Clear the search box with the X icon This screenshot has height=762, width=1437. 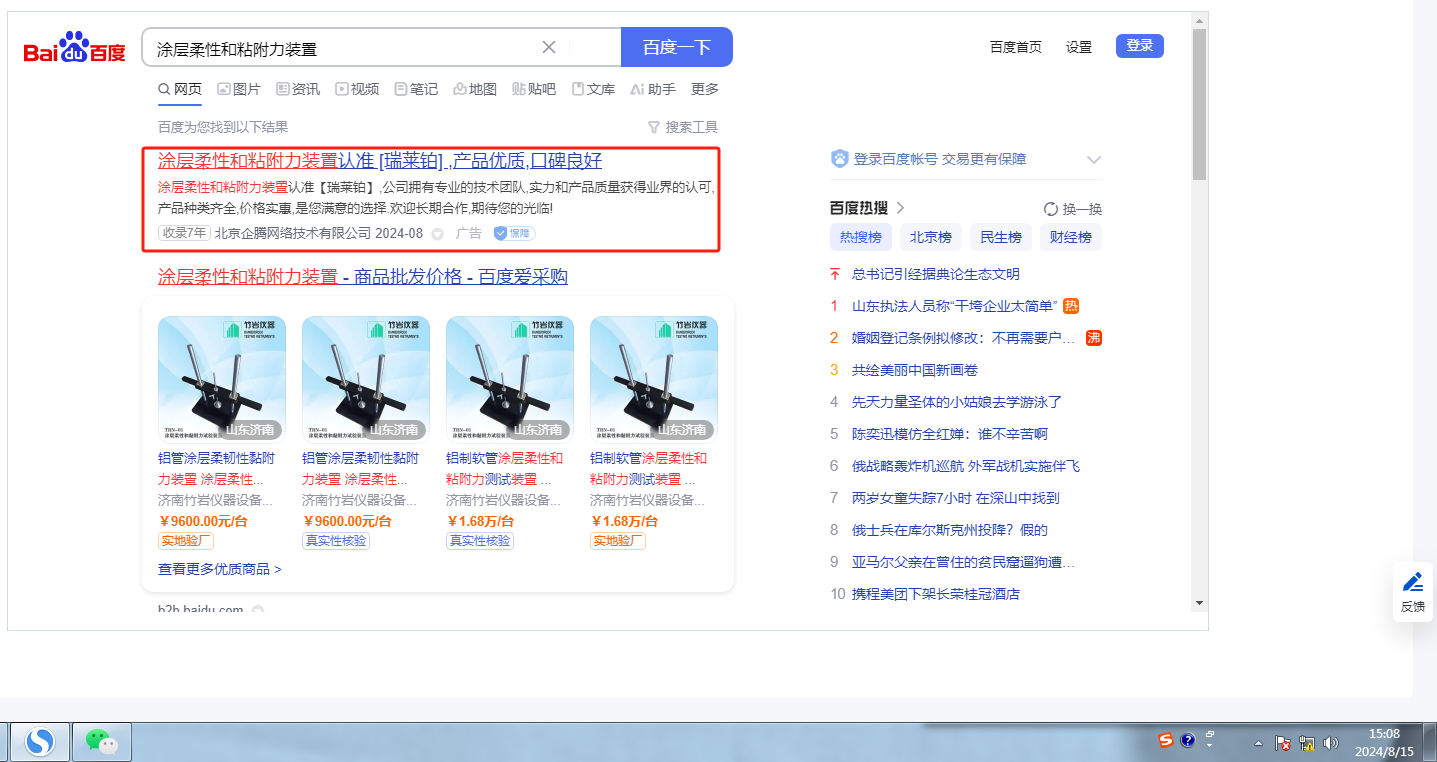[549, 47]
